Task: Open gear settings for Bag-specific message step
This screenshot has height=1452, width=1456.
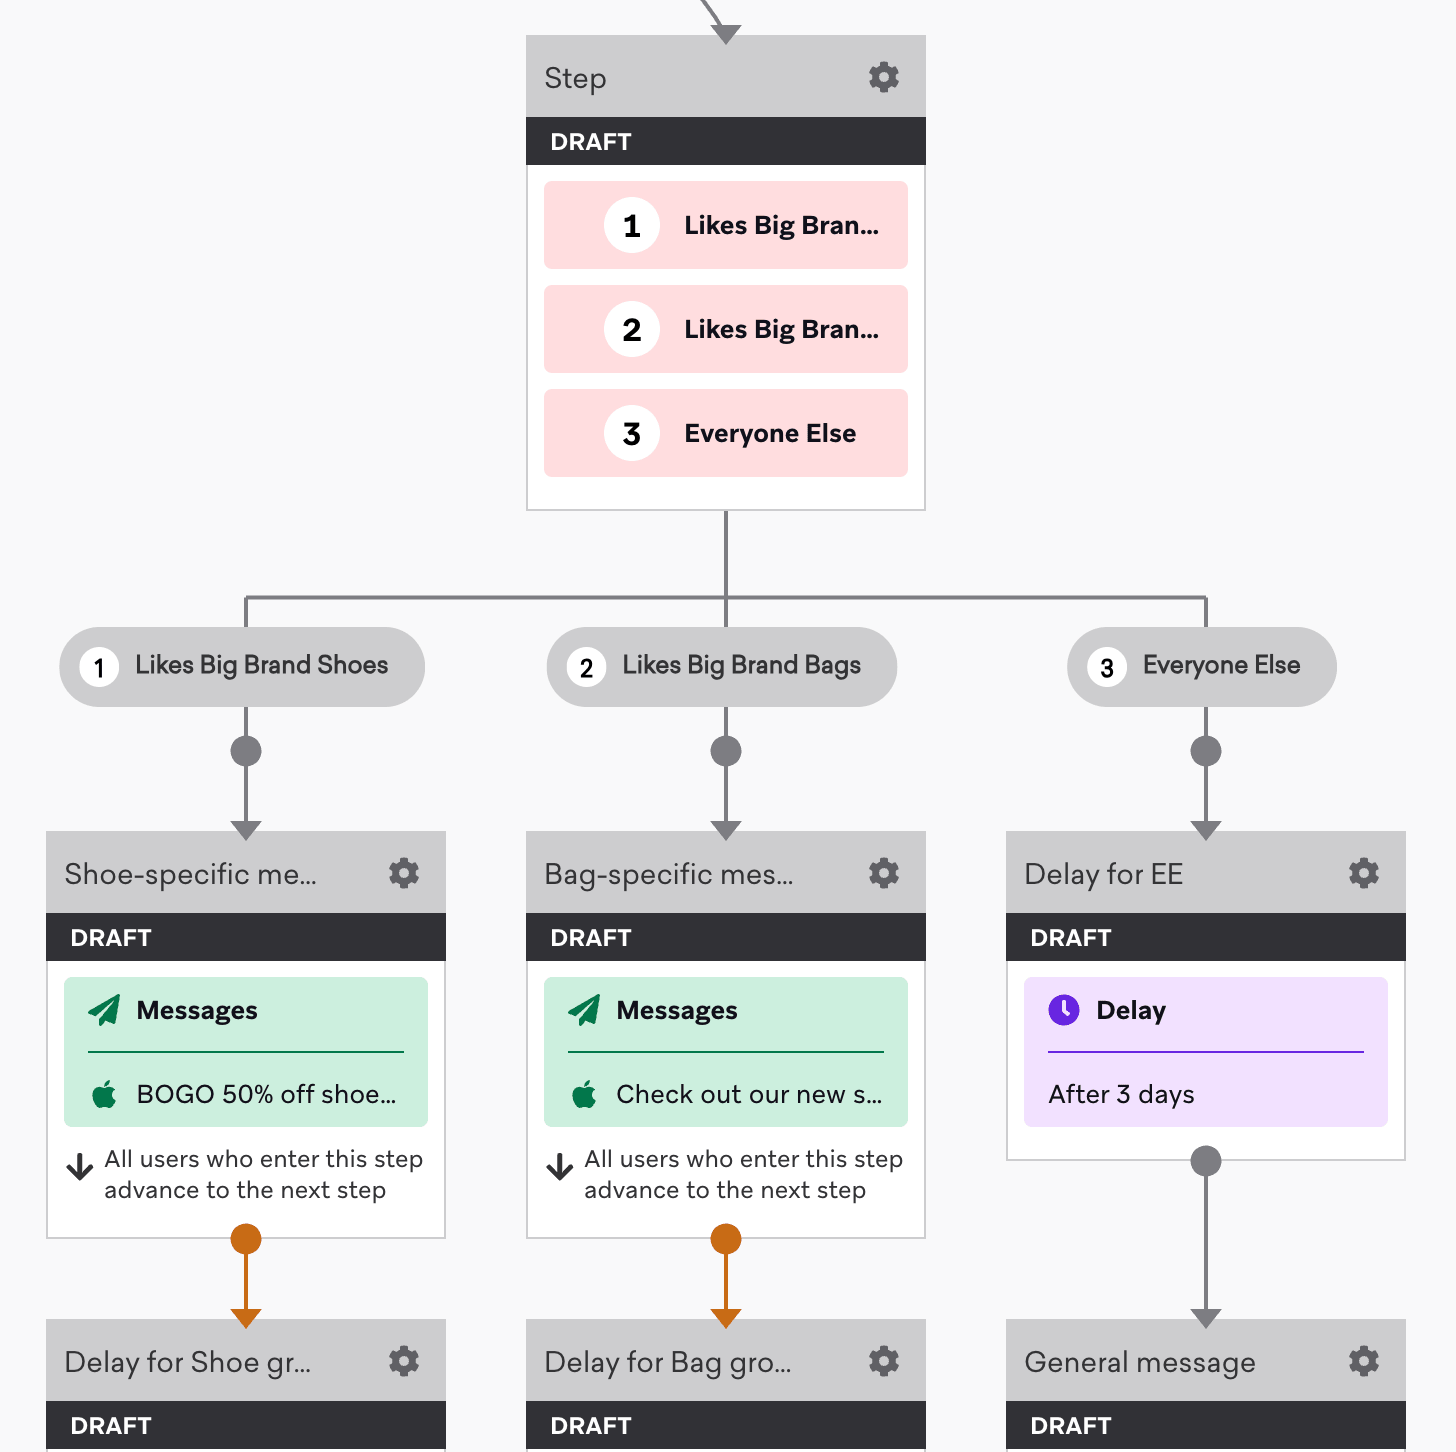Action: (x=883, y=873)
